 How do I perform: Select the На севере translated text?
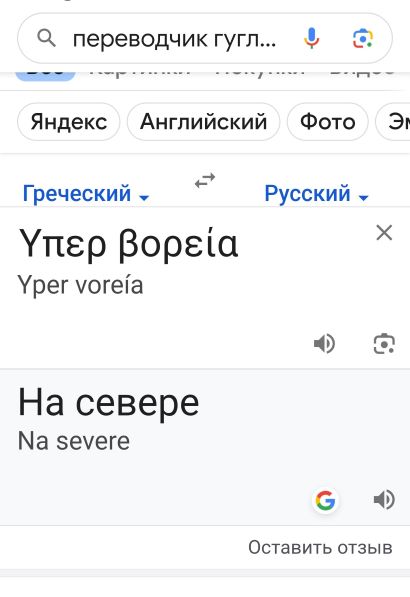(x=108, y=402)
